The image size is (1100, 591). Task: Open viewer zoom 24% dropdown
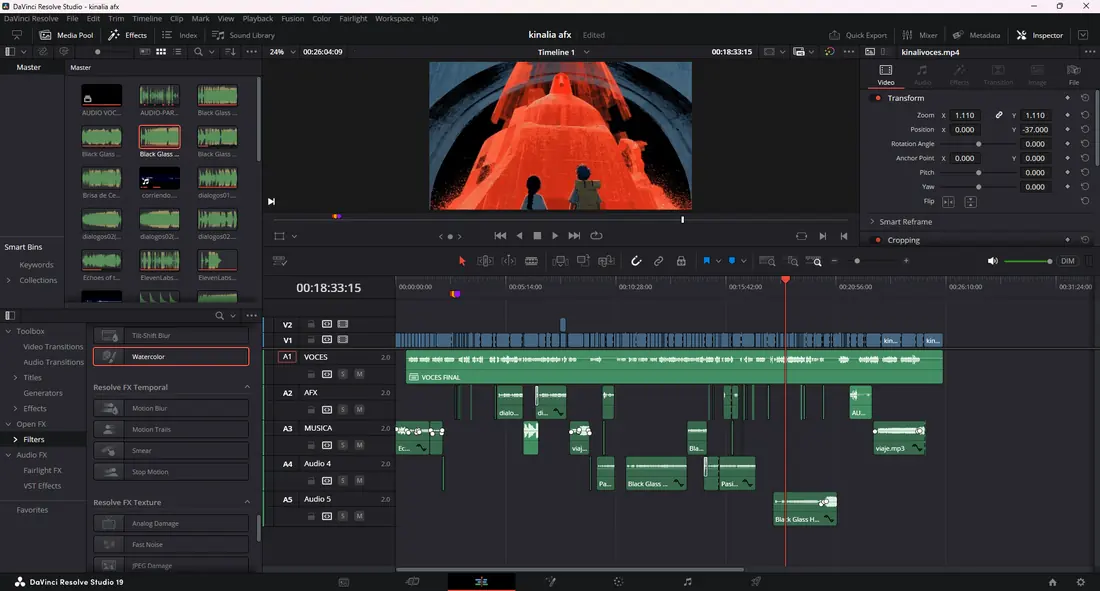283,52
